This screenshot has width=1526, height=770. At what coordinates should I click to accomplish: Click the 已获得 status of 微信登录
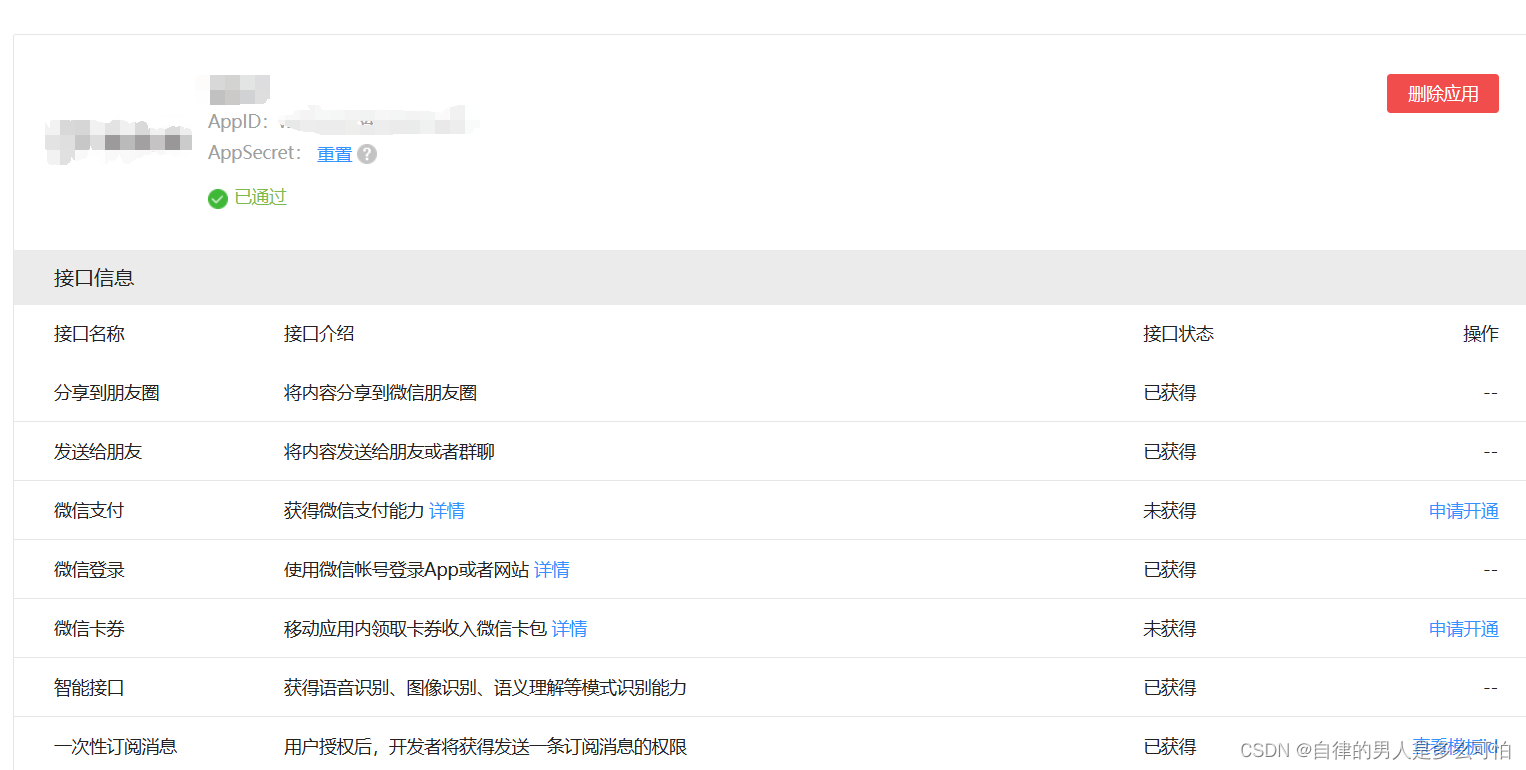[1170, 570]
